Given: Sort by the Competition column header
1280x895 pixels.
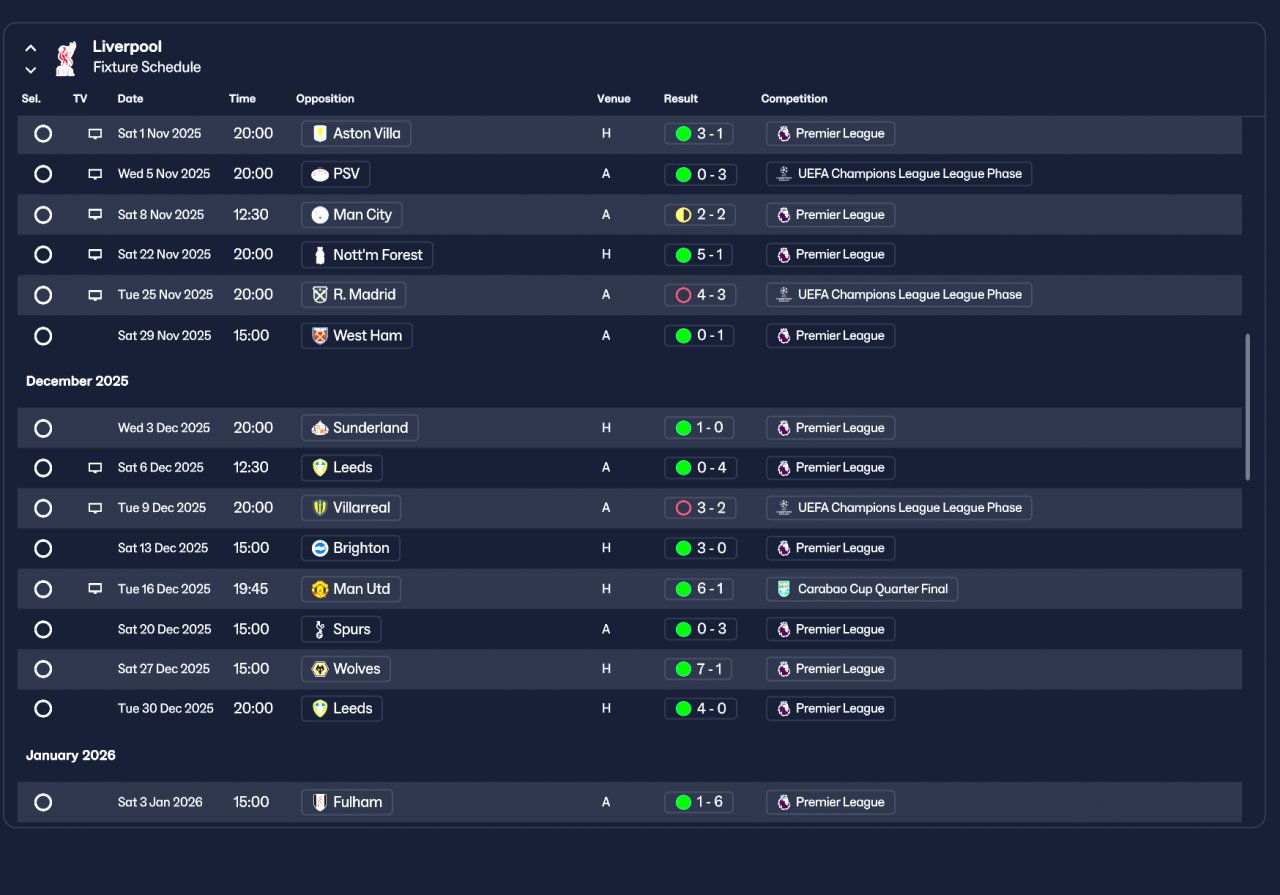Looking at the screenshot, I should click(794, 99).
